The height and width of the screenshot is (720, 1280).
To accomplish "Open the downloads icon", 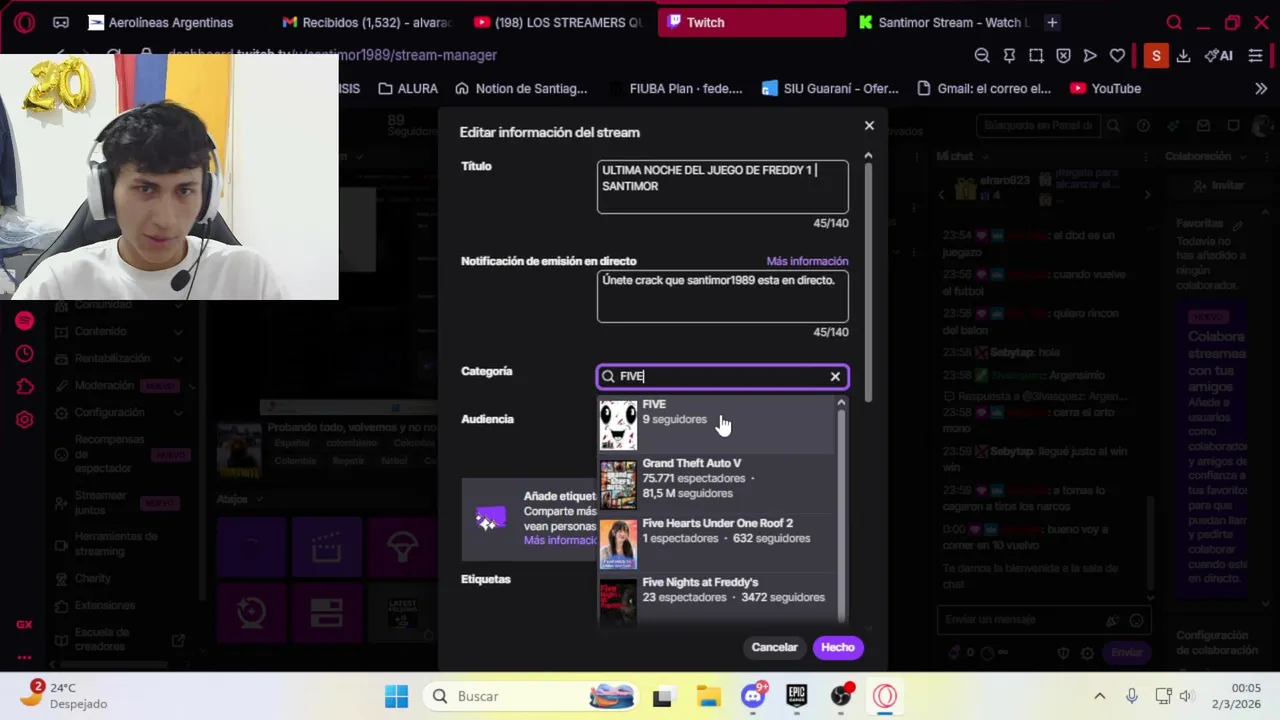I will 1183,56.
